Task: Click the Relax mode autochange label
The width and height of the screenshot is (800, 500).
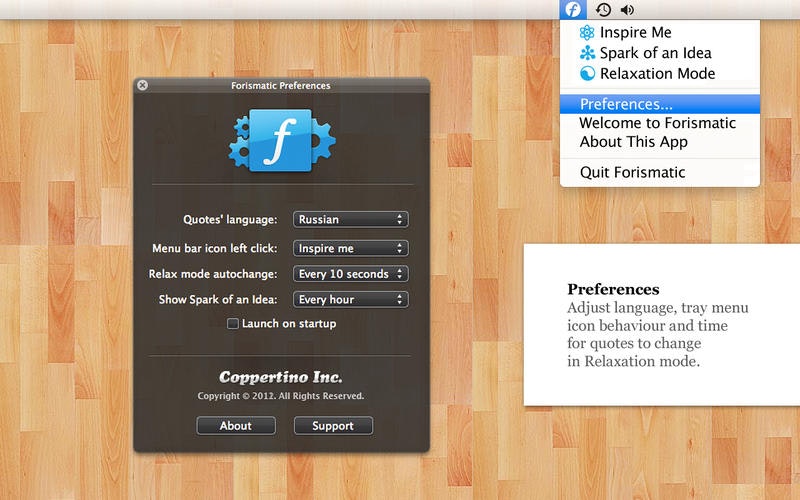Action: (x=213, y=274)
